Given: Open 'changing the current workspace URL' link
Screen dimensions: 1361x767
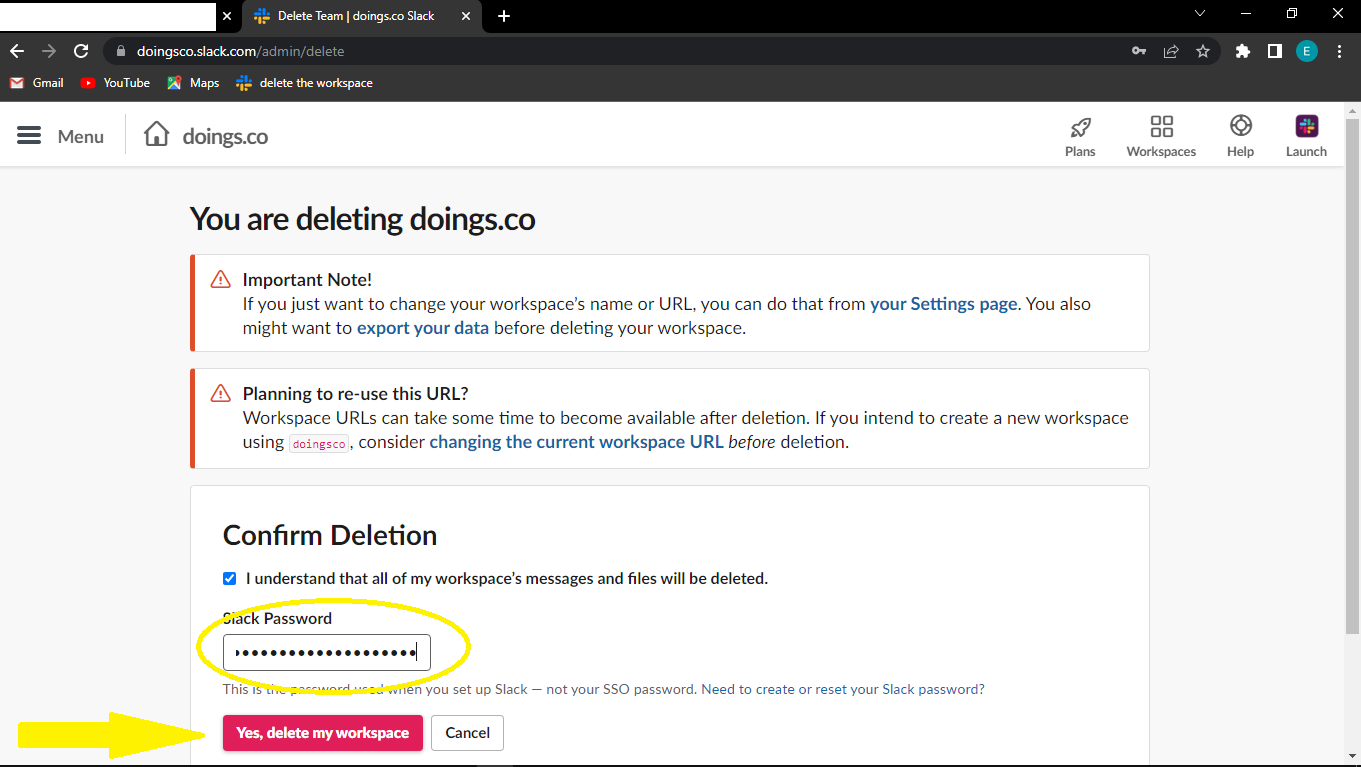Looking at the screenshot, I should (x=576, y=442).
